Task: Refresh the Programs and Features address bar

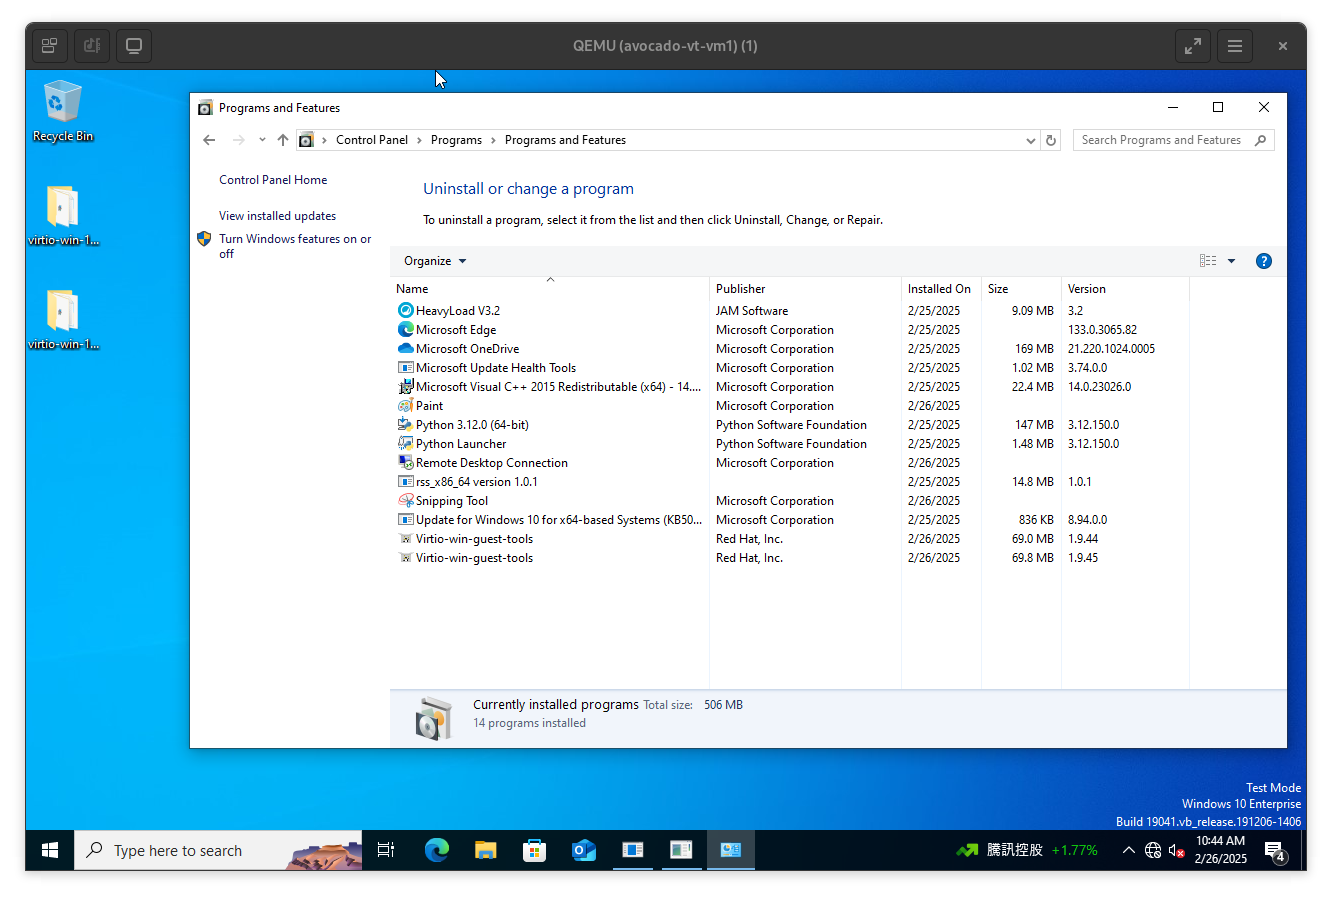Action: 1051,140
